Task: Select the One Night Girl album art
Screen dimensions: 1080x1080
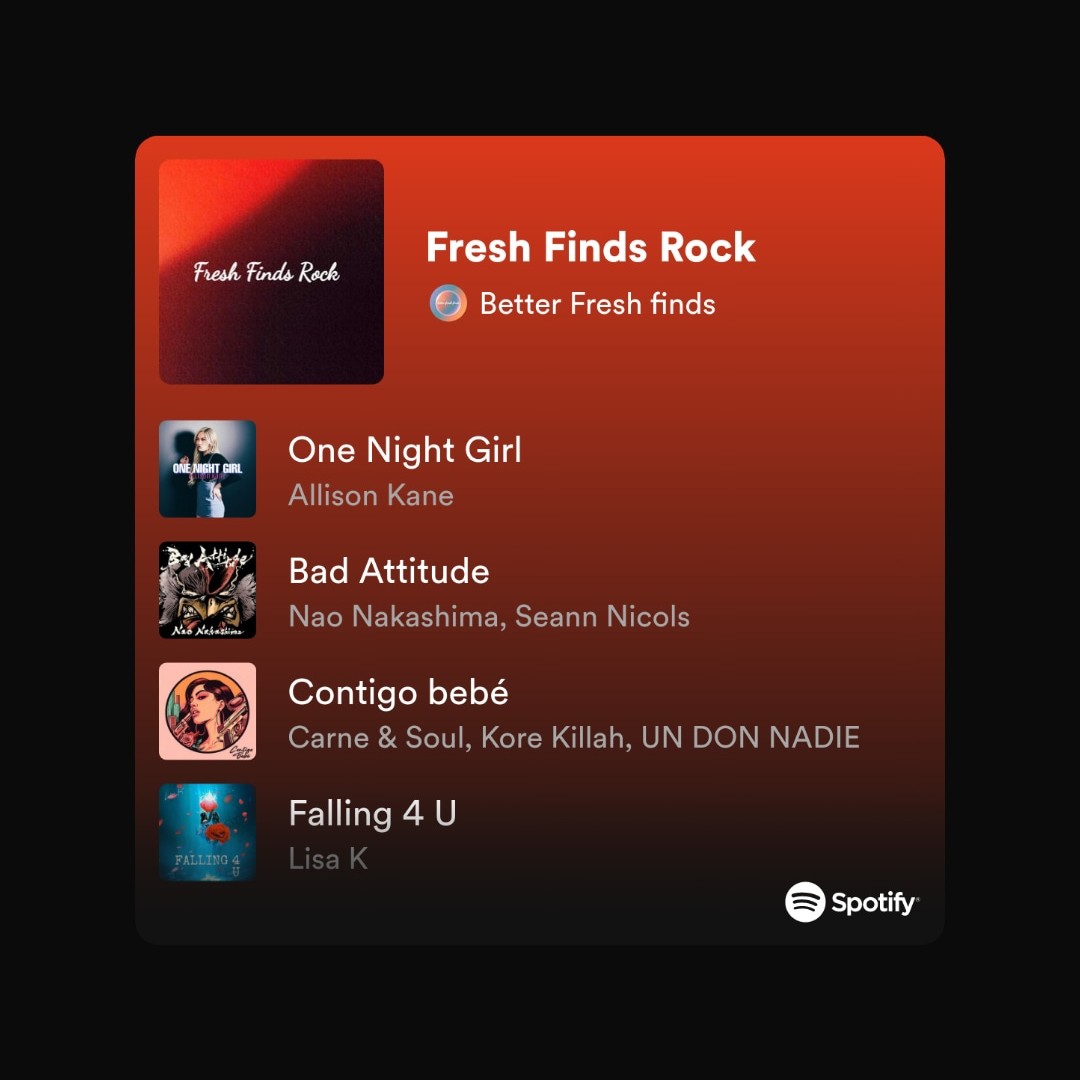Action: point(207,468)
